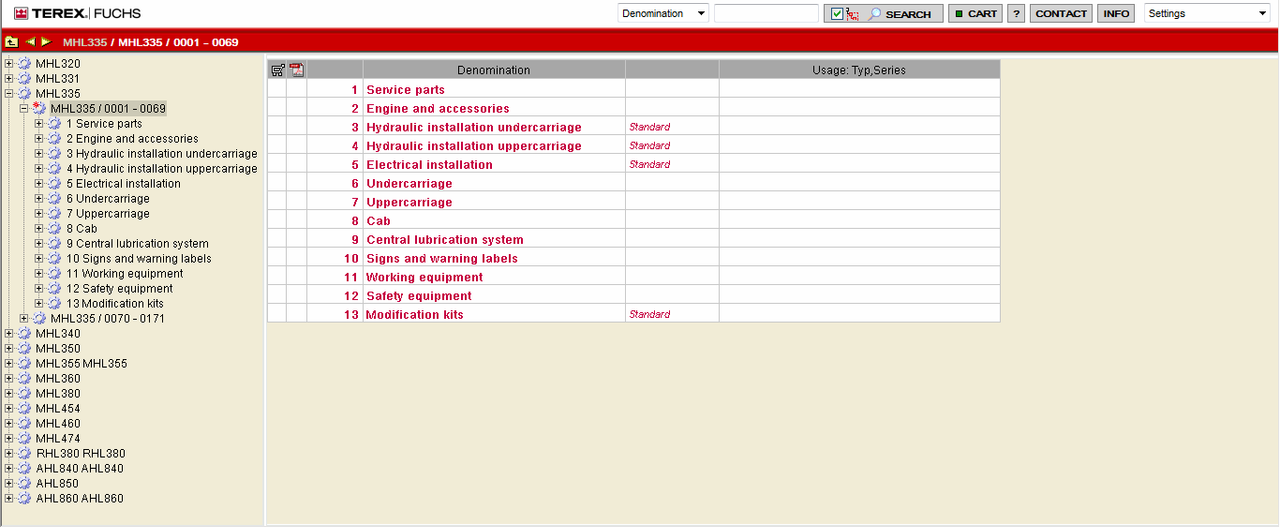Click gear icon of MHL474
The width and height of the screenshot is (1280, 527).
(x=24, y=439)
